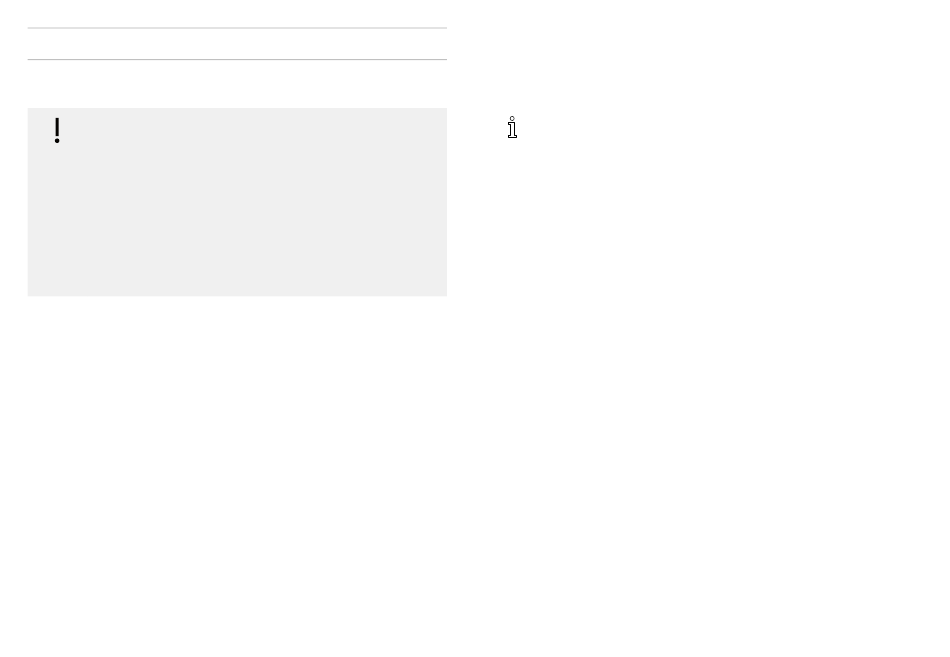Click the upper horizontal divider line

[237, 28]
